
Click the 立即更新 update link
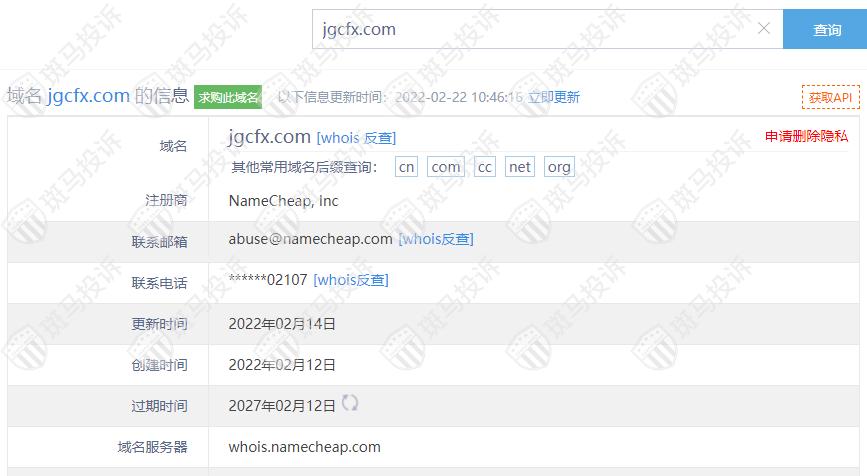(x=553, y=97)
